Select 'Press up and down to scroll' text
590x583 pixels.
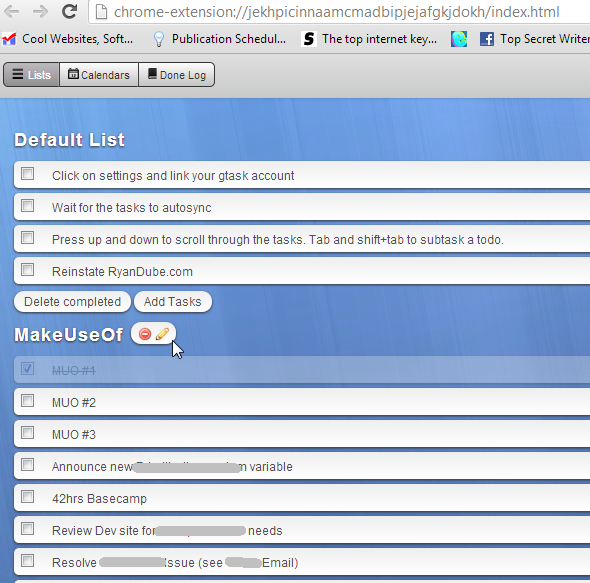point(278,240)
